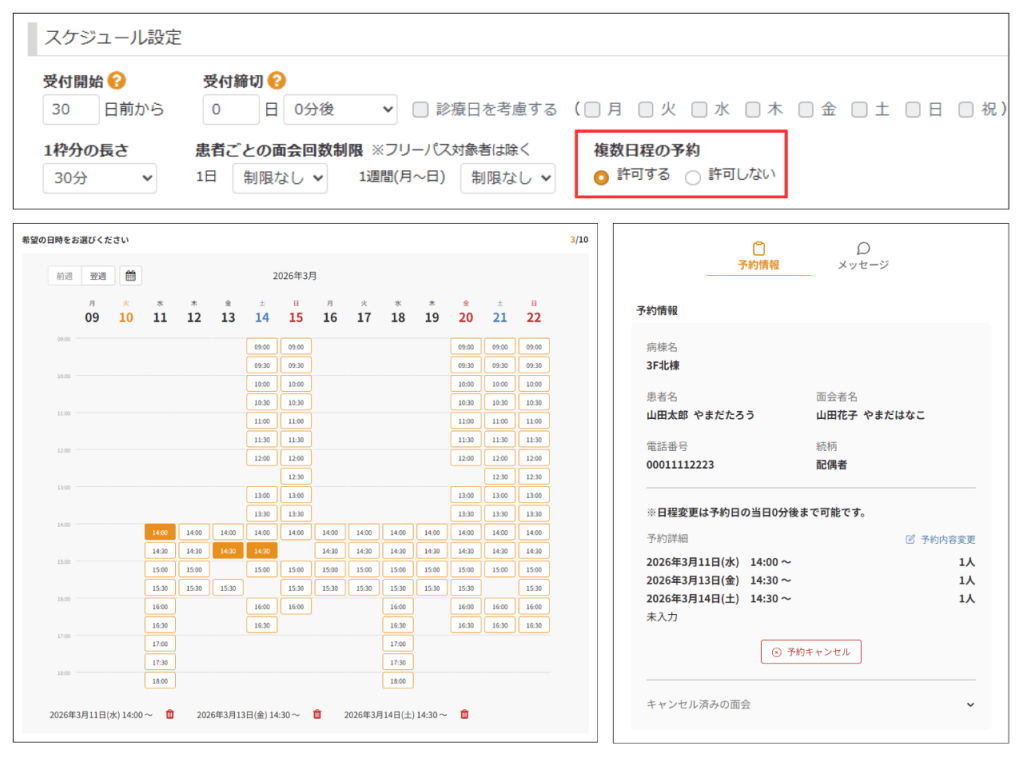Check the 祝 holiday checkbox
The width and height of the screenshot is (1023, 758).
[966, 110]
